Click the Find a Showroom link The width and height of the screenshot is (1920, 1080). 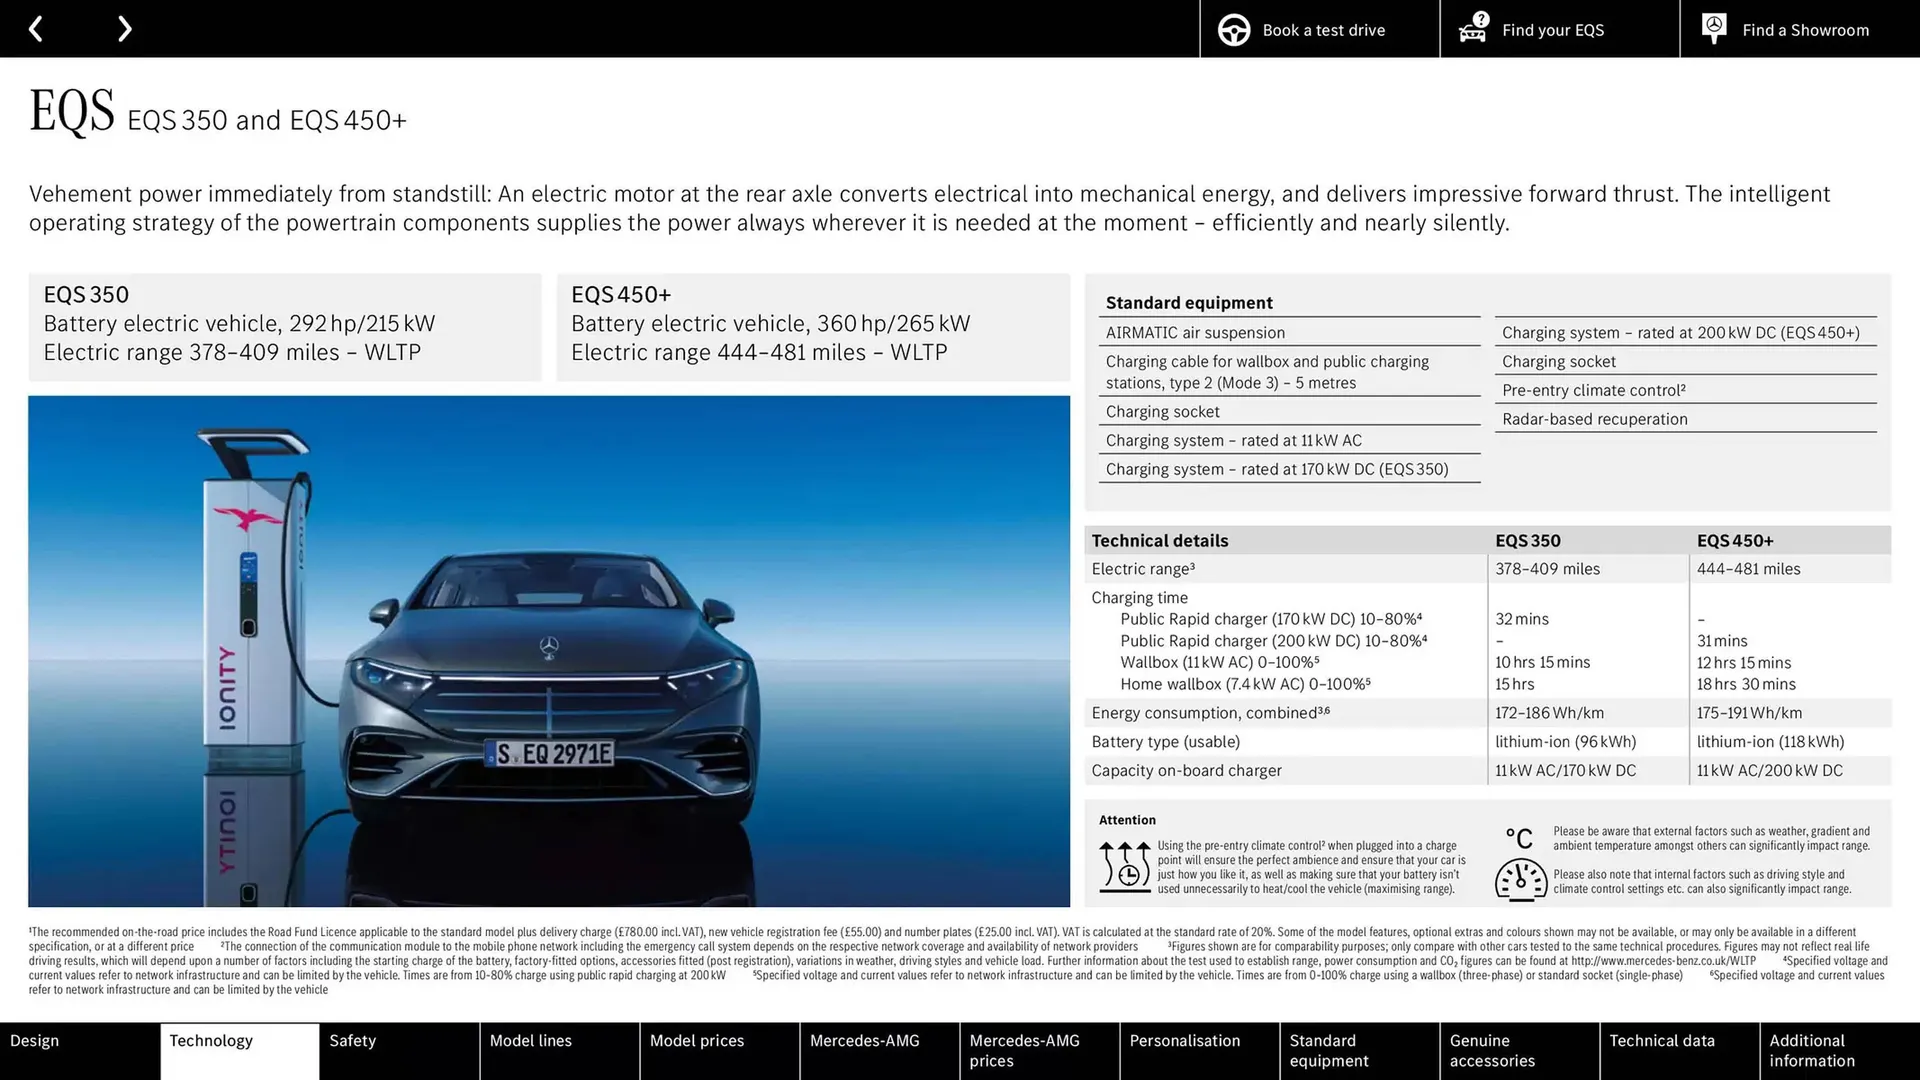[x=1805, y=29]
